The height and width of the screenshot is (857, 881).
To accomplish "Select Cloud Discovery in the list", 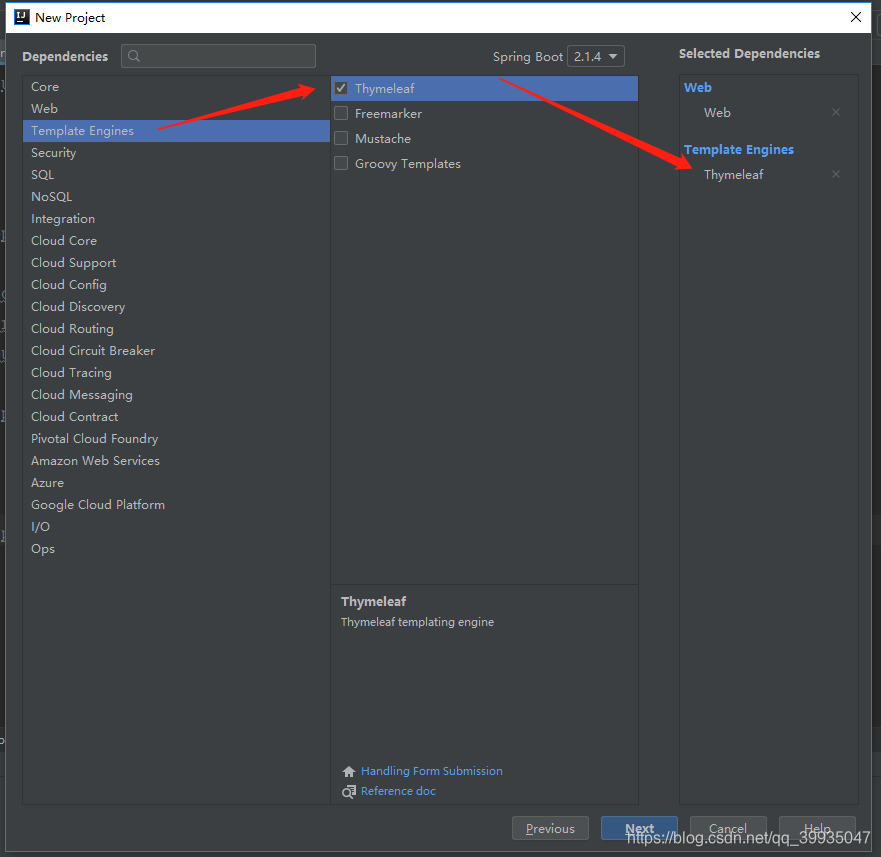I will [176, 307].
